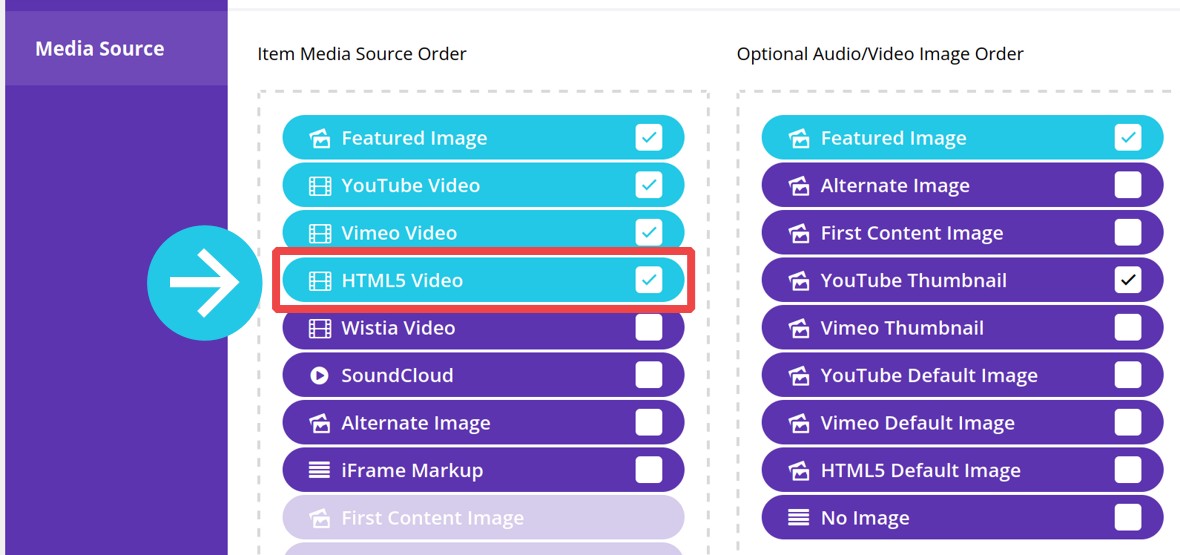Image resolution: width=1180 pixels, height=555 pixels.
Task: Check the HTML5 Default Image checkbox
Action: point(1128,471)
